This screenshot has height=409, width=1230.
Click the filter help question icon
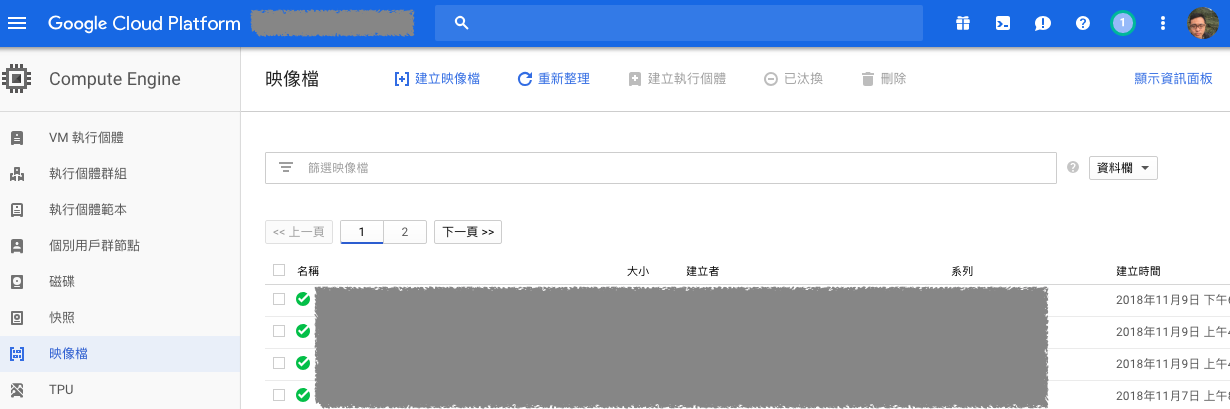click(1073, 168)
